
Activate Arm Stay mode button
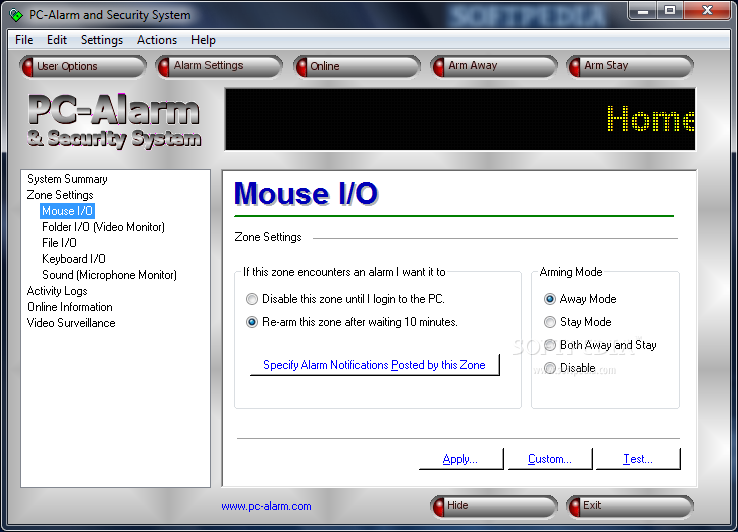pos(630,66)
